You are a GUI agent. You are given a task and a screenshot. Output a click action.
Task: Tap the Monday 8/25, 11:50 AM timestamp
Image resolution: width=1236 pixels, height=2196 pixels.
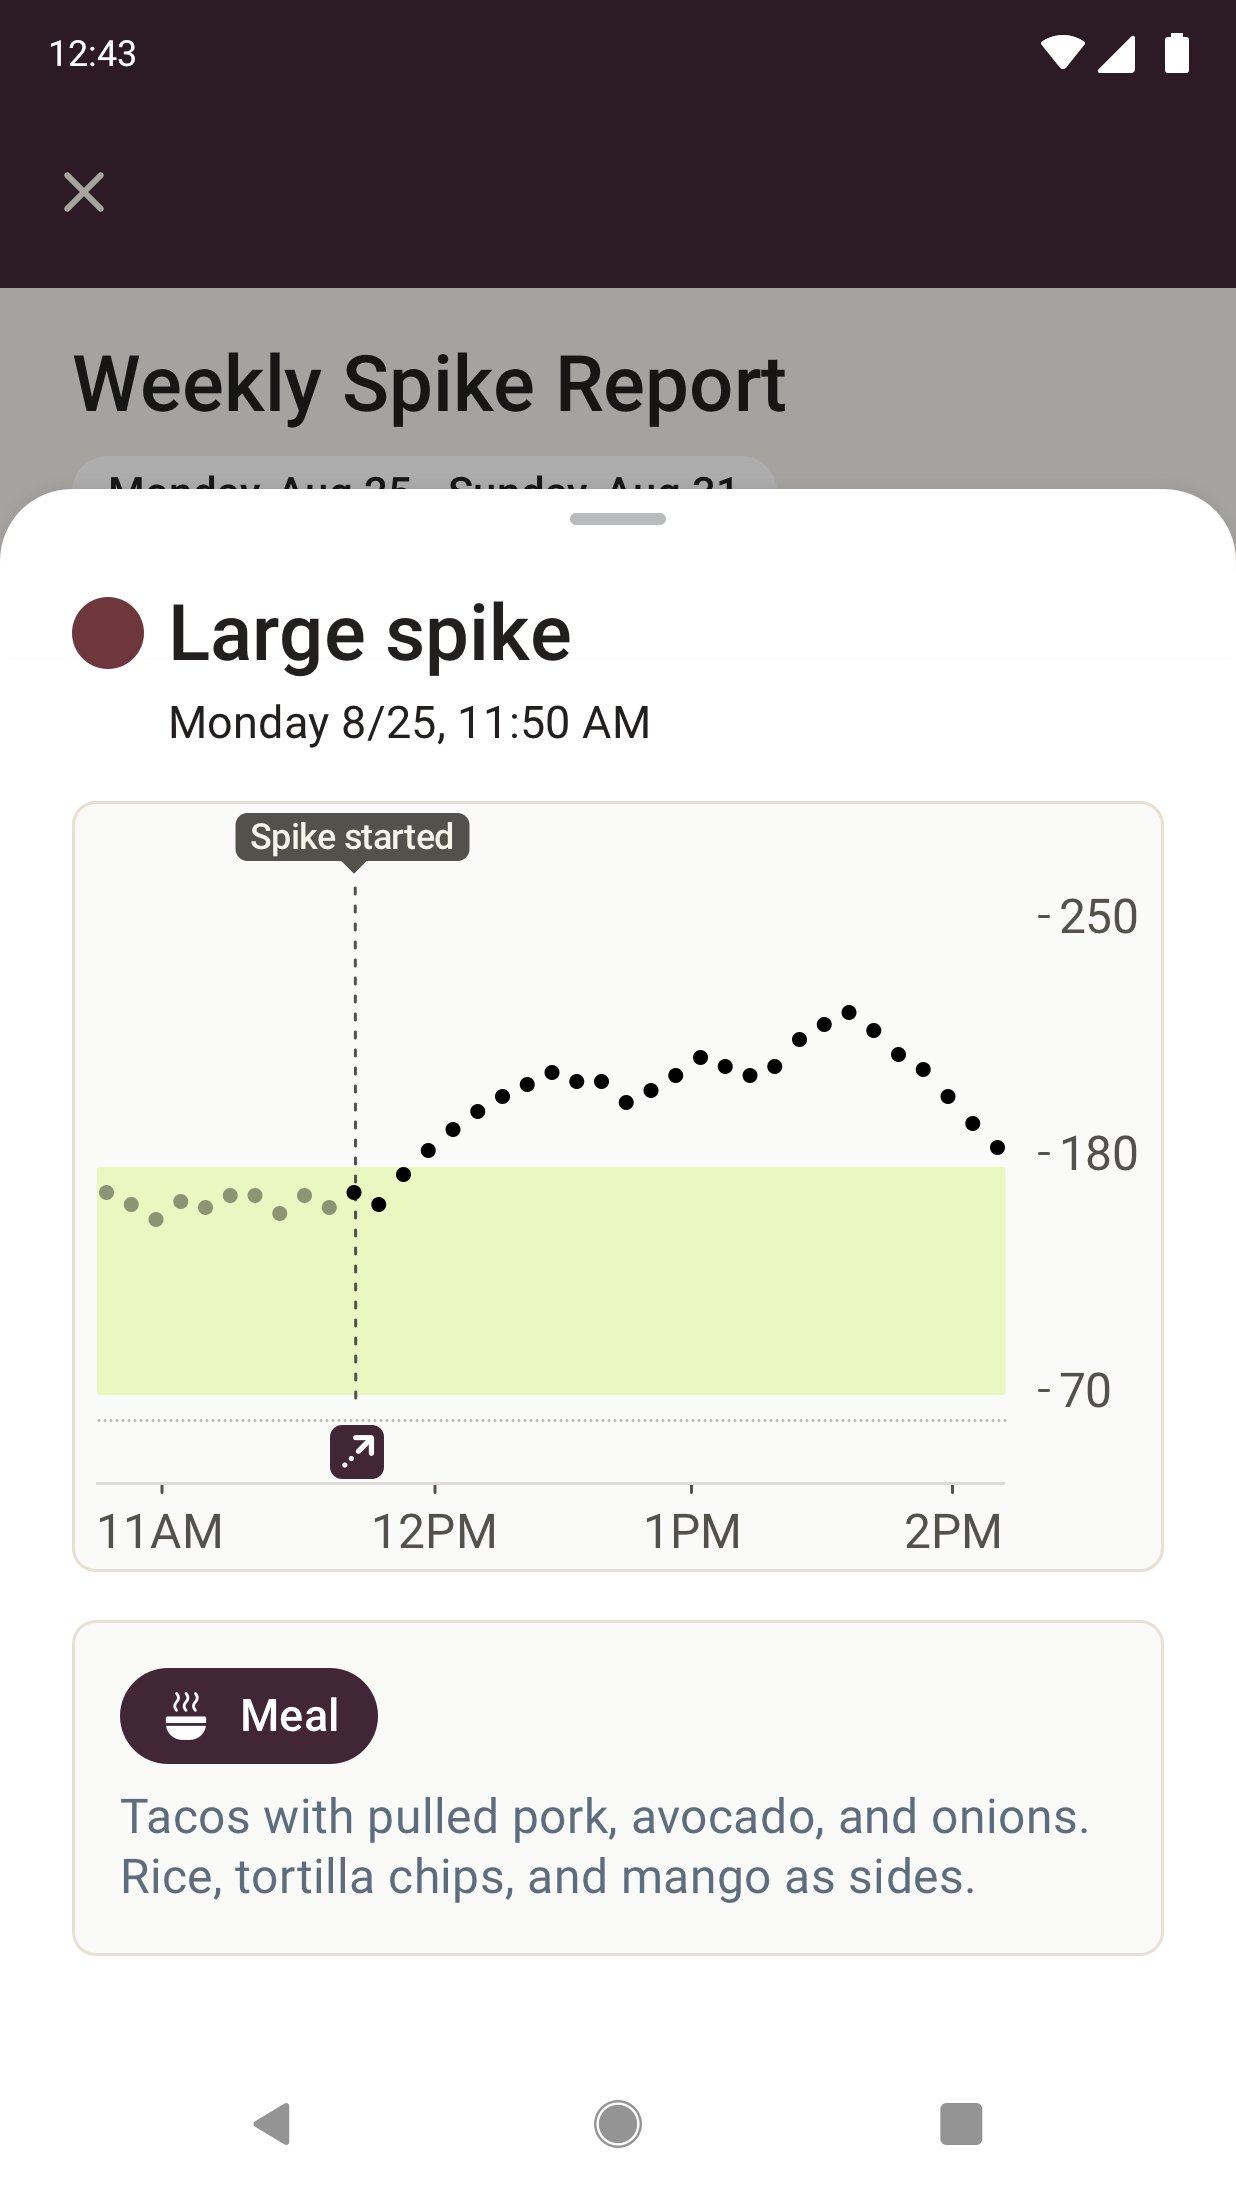tap(409, 722)
